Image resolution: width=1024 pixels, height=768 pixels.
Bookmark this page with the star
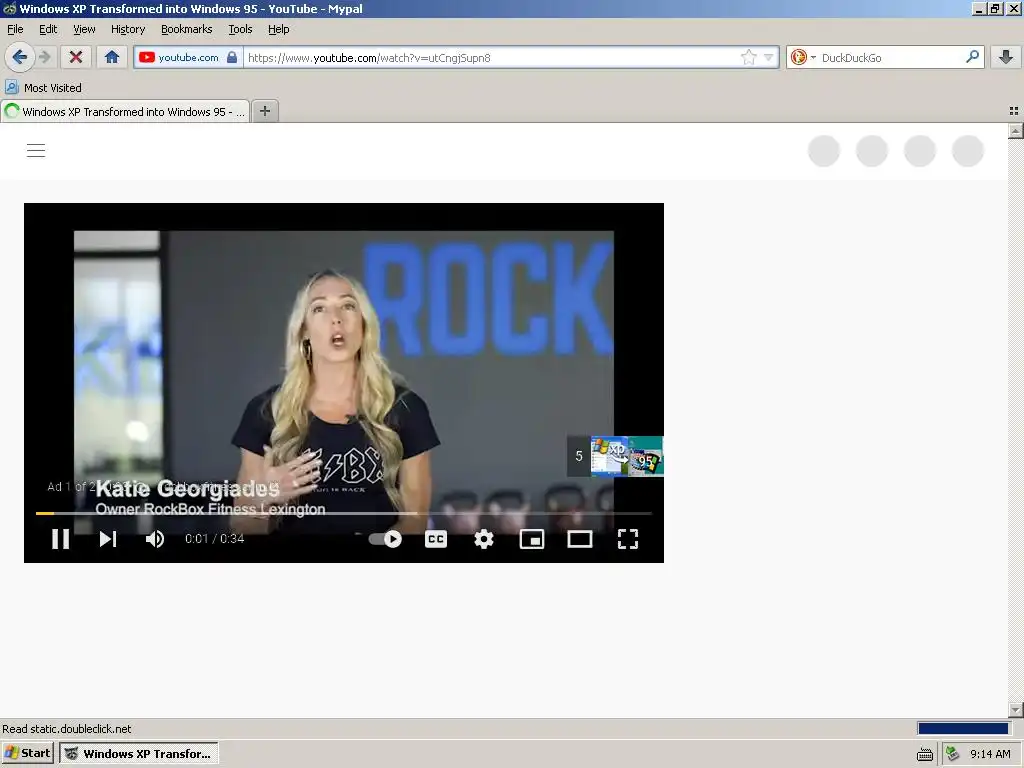[x=748, y=57]
